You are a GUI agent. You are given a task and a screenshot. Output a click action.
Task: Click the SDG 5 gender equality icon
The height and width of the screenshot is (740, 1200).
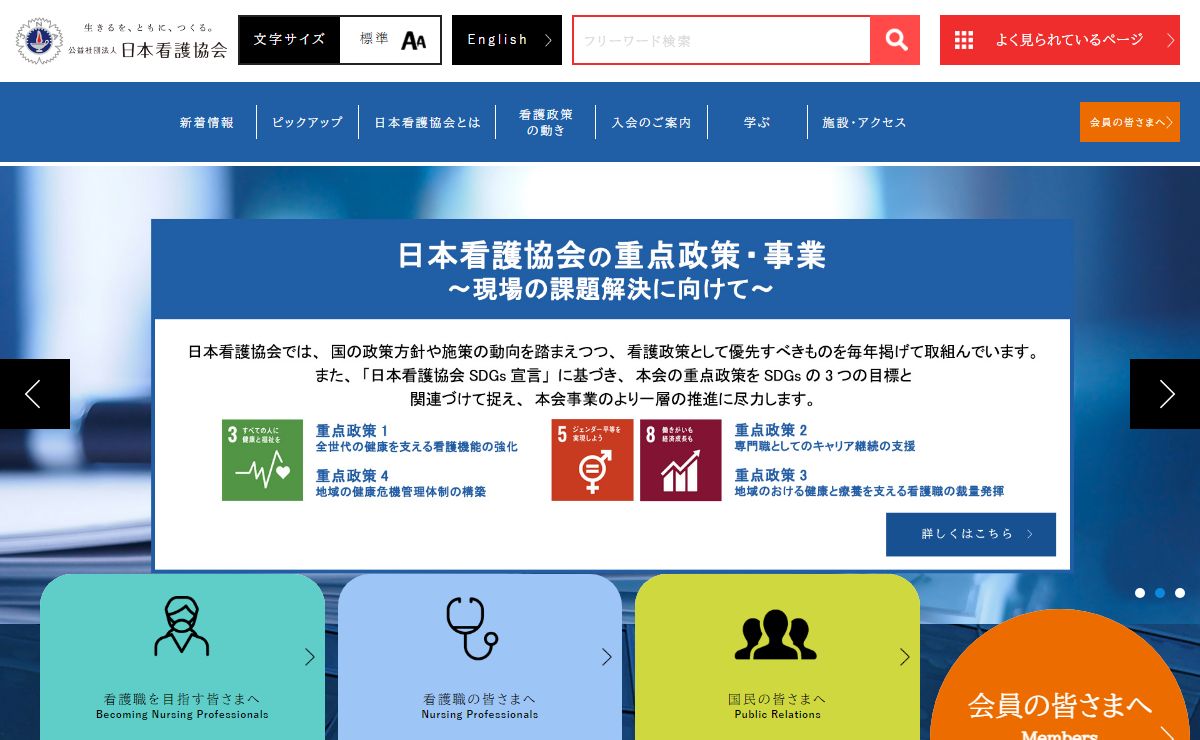point(592,460)
